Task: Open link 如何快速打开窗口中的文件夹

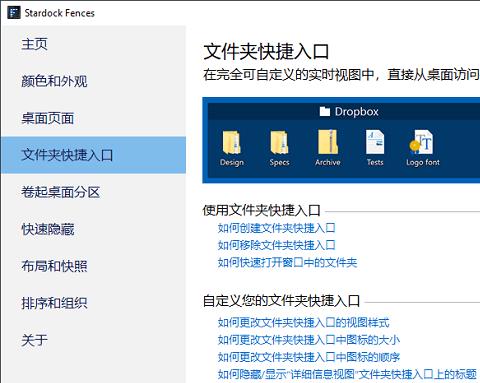Action: (x=287, y=262)
